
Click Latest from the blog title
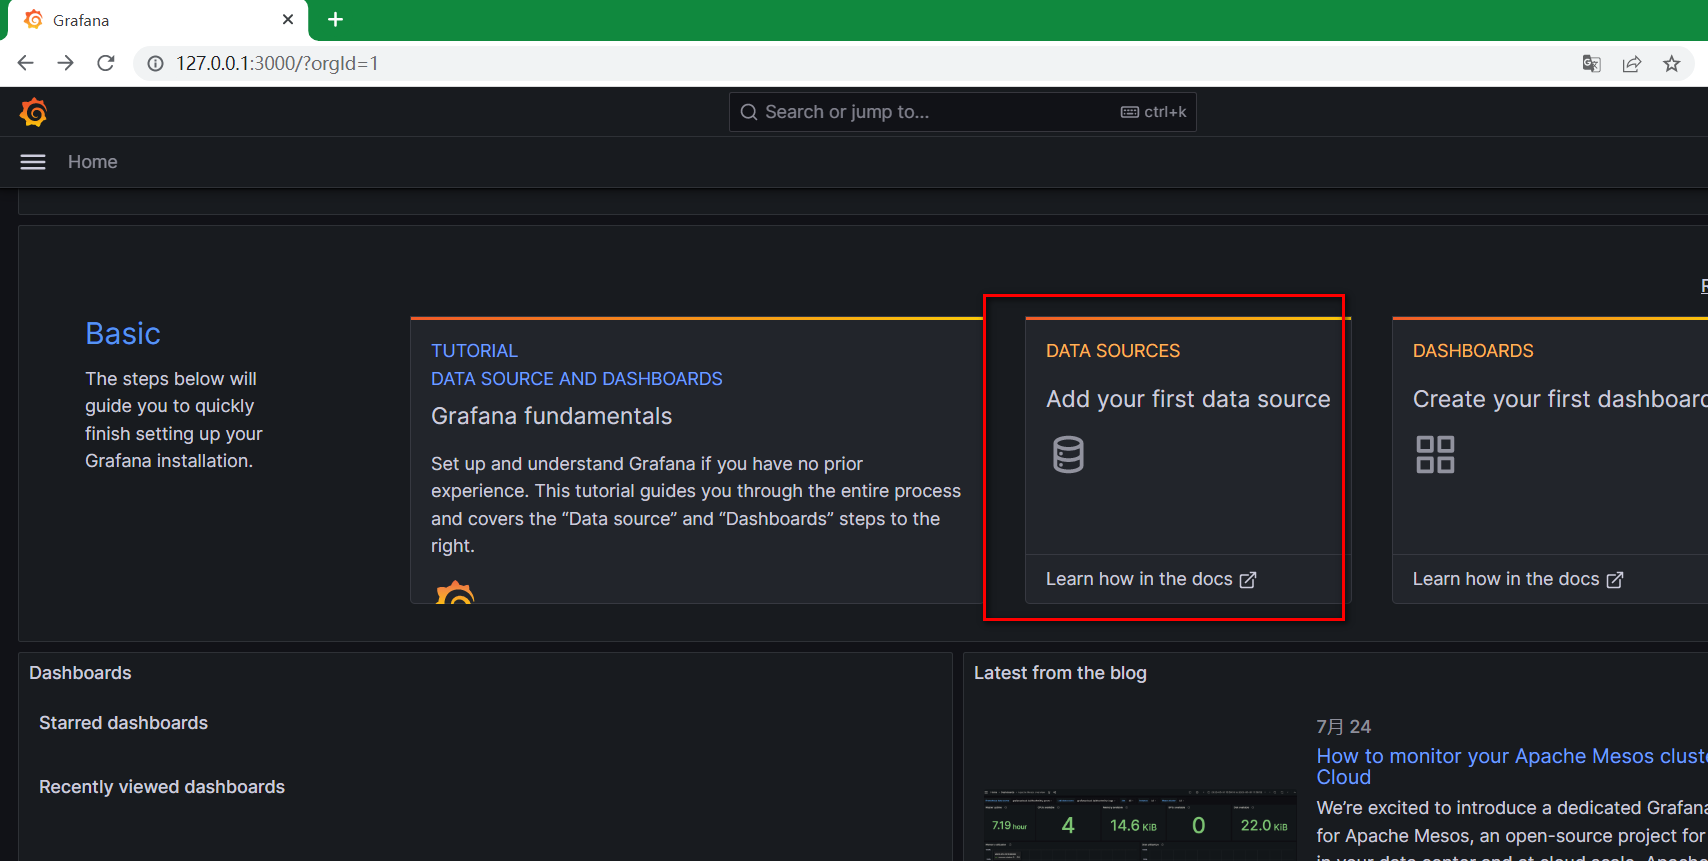1060,673
